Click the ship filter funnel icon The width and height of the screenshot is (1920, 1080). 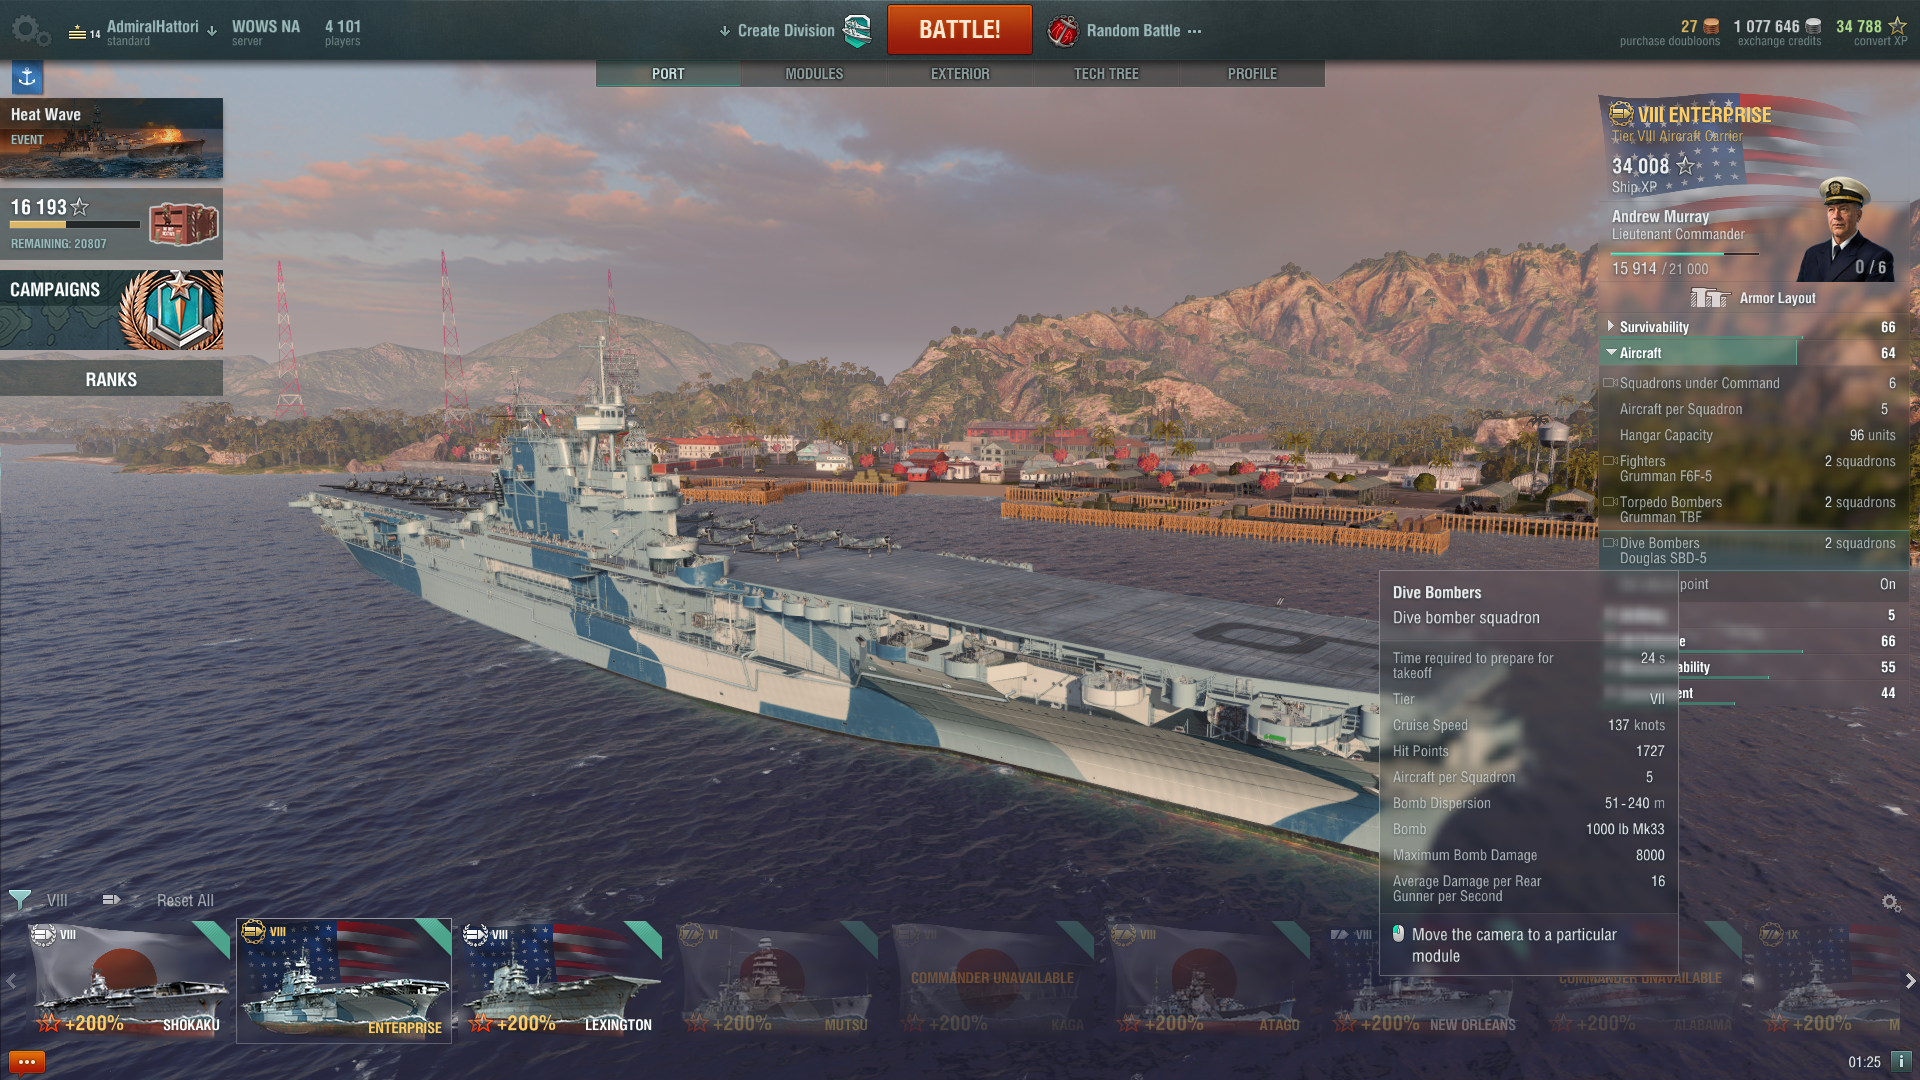coord(20,900)
